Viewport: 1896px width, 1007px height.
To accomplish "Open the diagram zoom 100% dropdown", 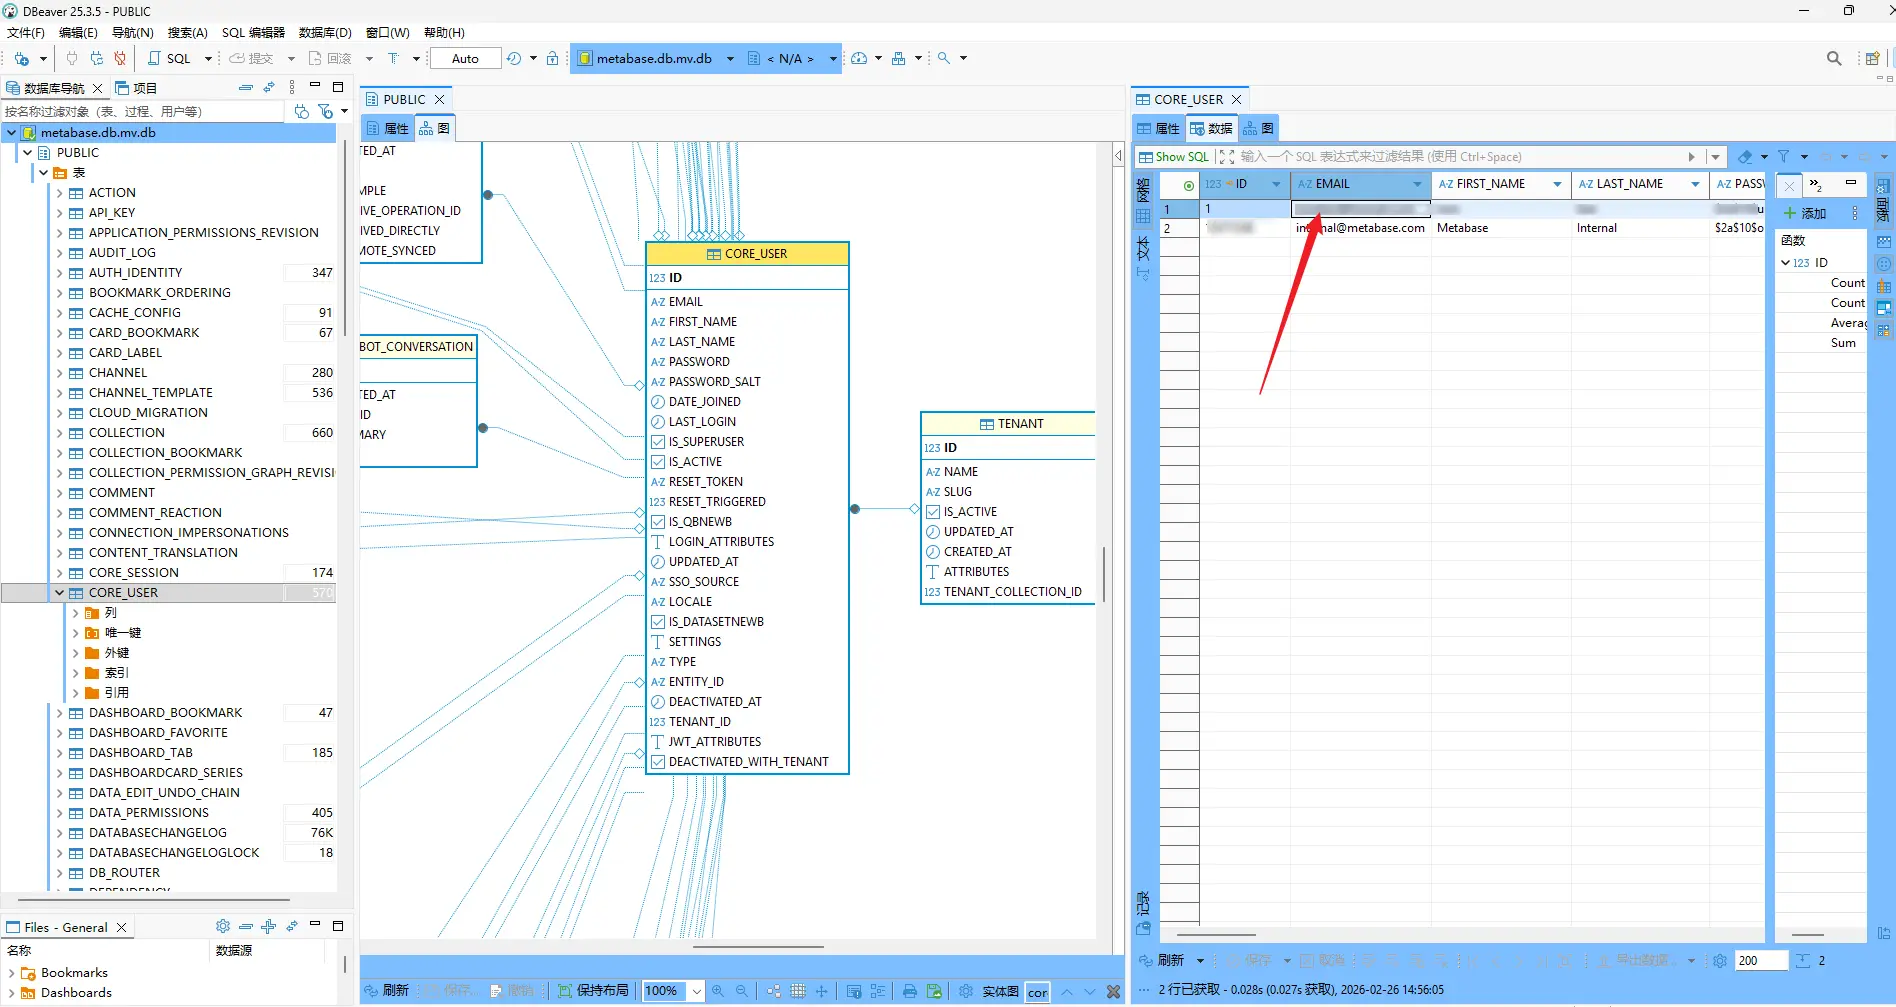I will click(697, 991).
